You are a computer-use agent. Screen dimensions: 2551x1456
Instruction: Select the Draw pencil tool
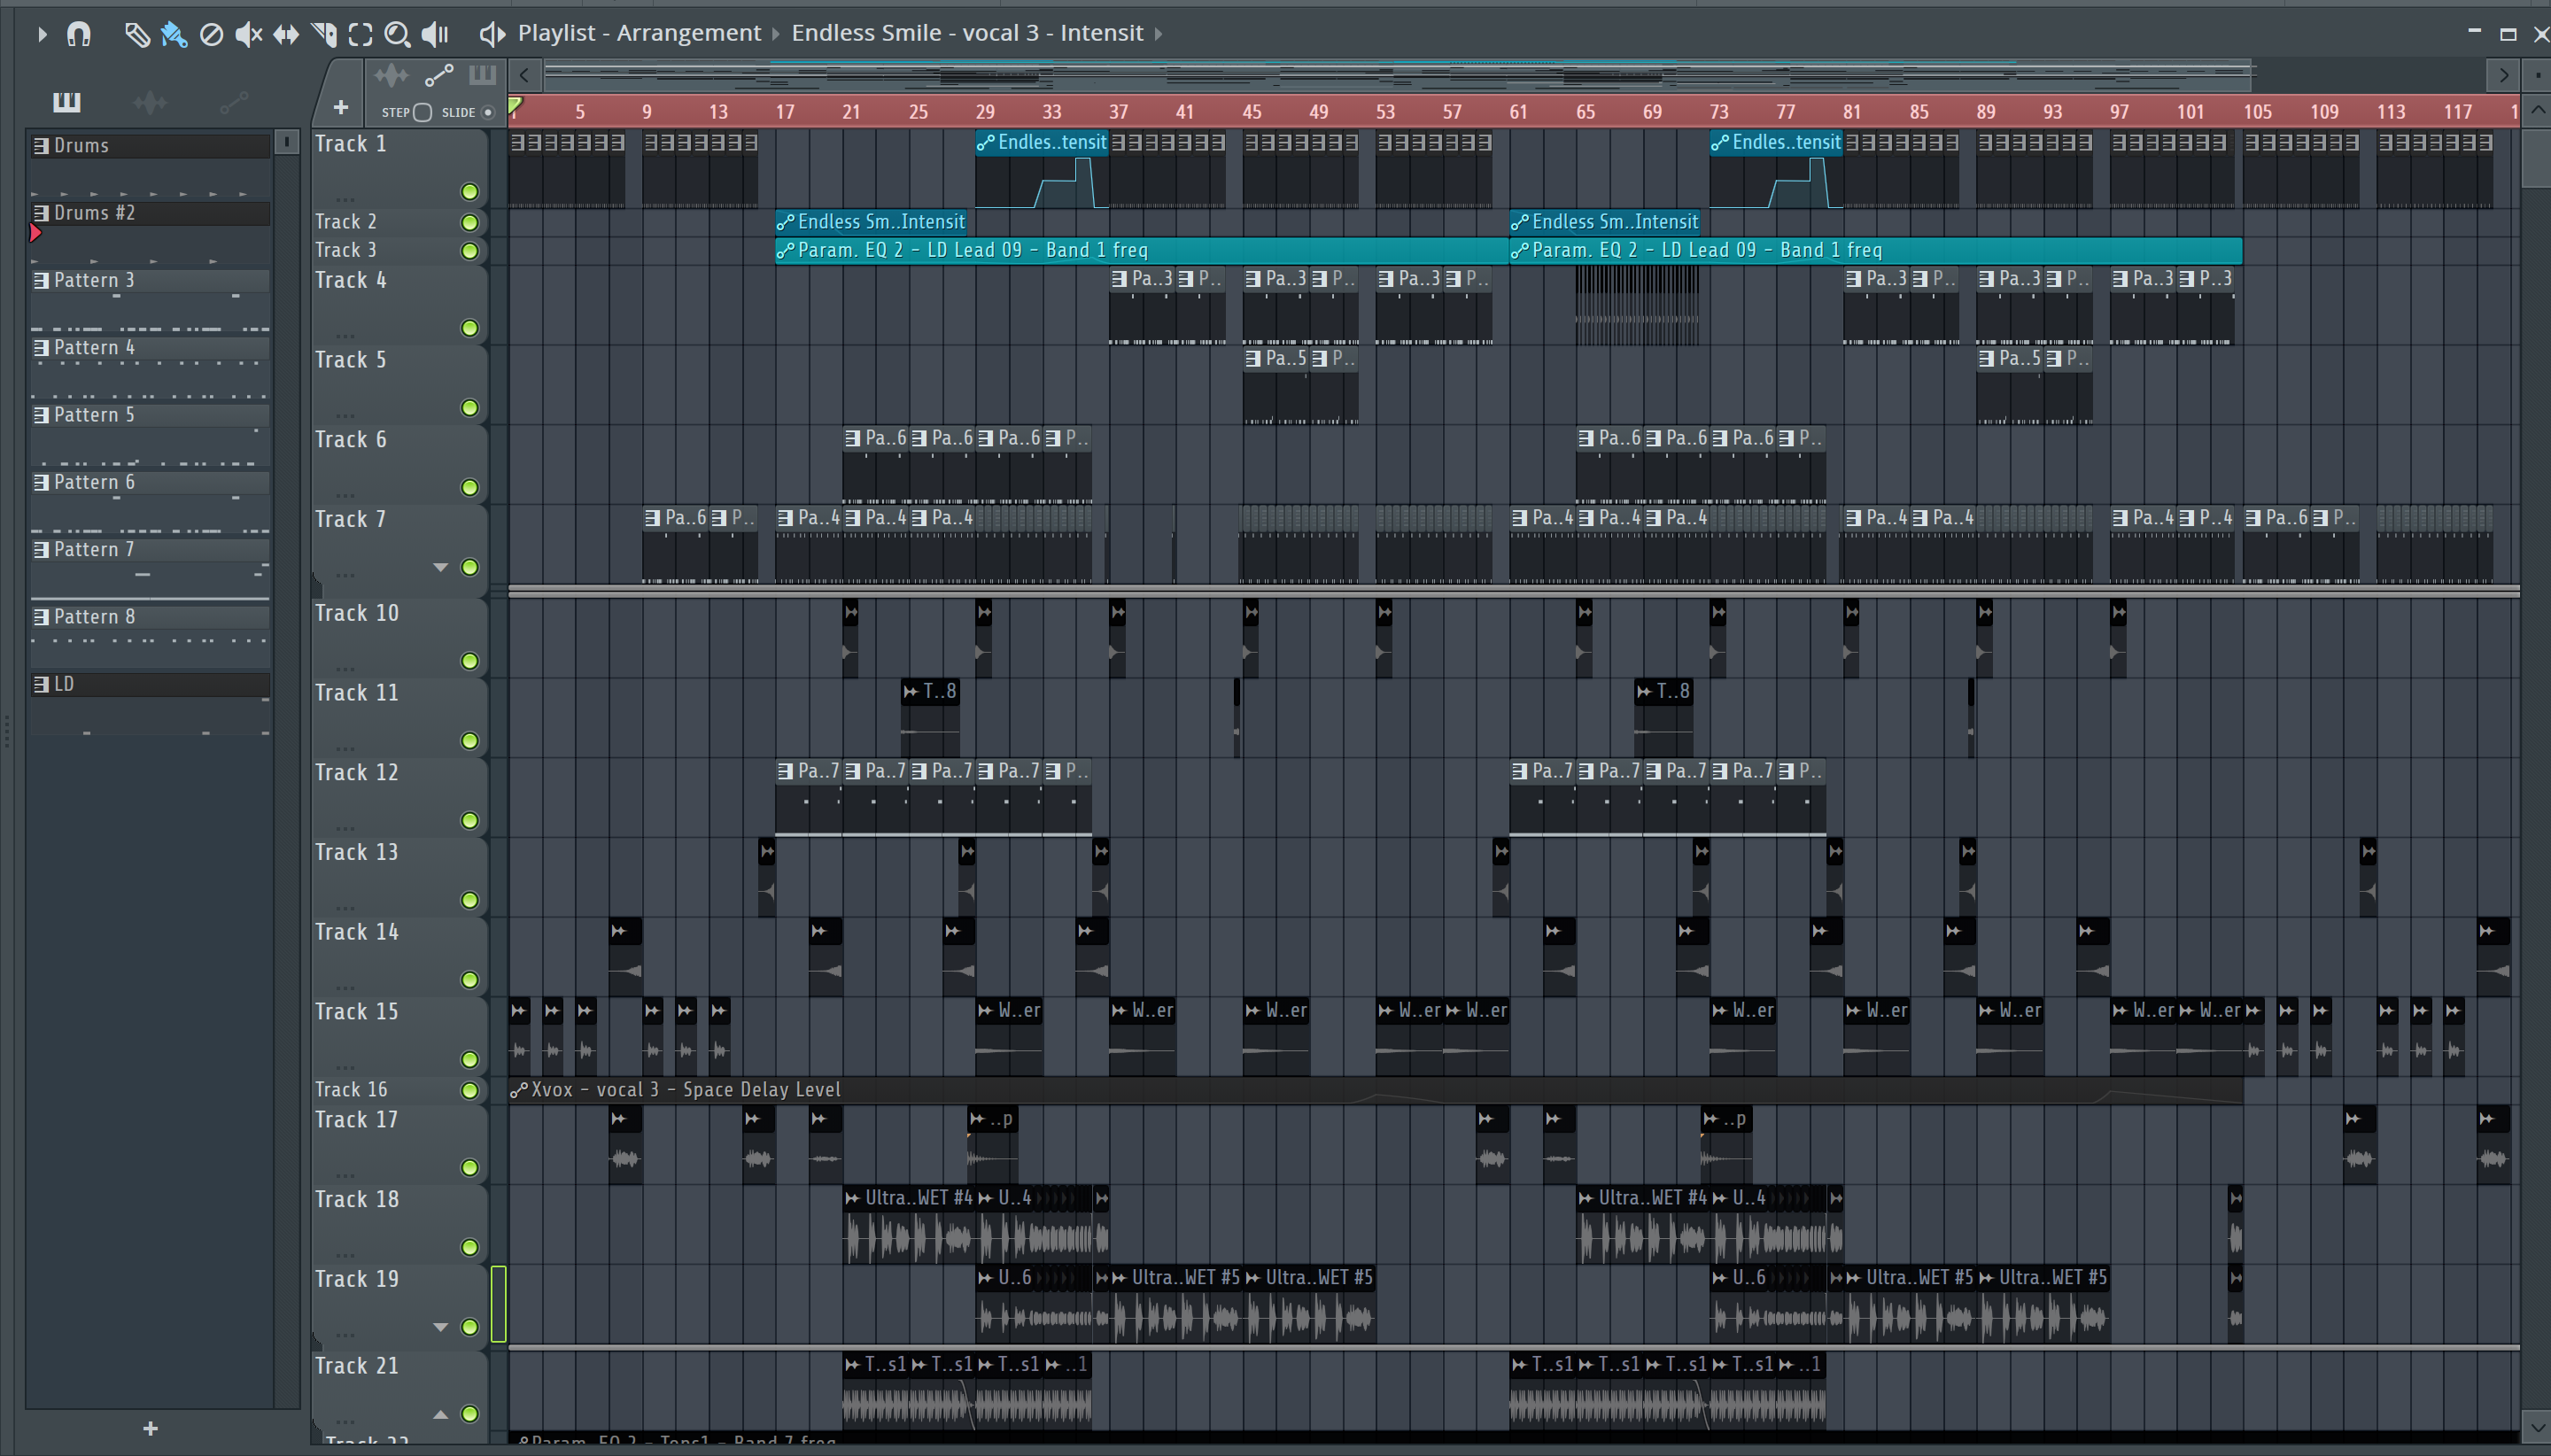tap(137, 34)
